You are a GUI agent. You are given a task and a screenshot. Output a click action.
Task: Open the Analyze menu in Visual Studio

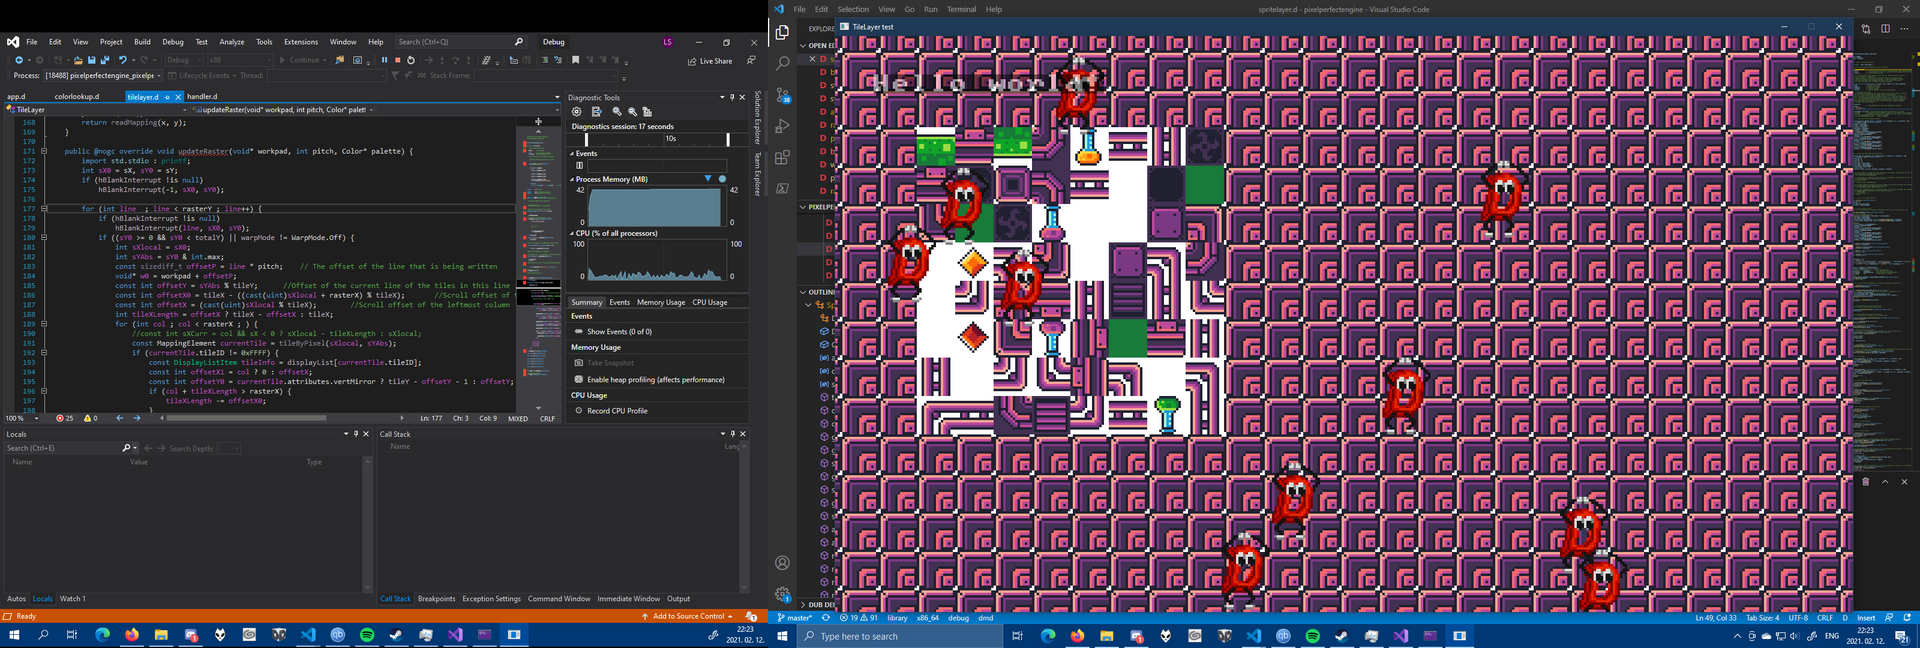pos(231,42)
